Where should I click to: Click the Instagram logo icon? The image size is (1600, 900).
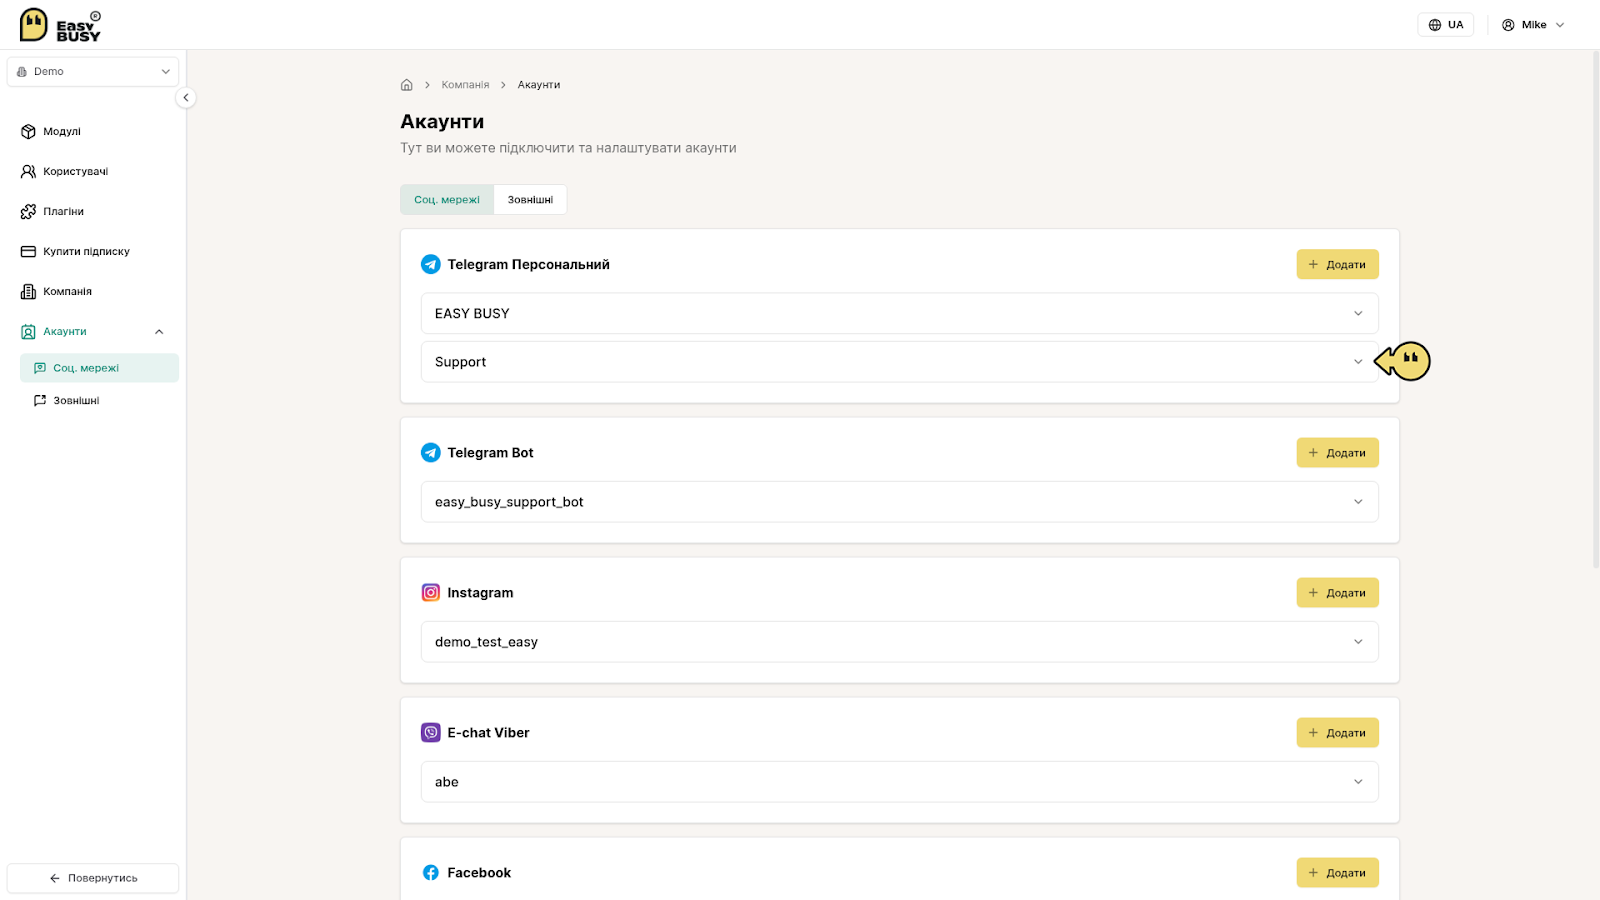(x=431, y=593)
